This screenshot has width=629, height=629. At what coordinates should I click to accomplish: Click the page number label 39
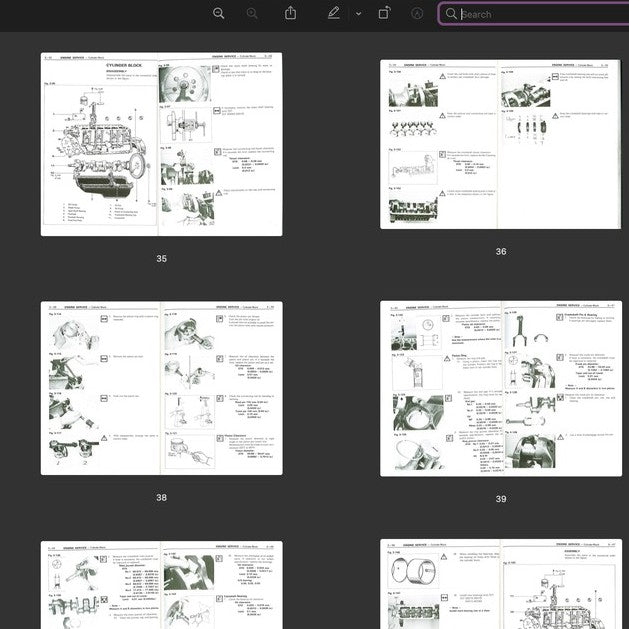point(501,499)
